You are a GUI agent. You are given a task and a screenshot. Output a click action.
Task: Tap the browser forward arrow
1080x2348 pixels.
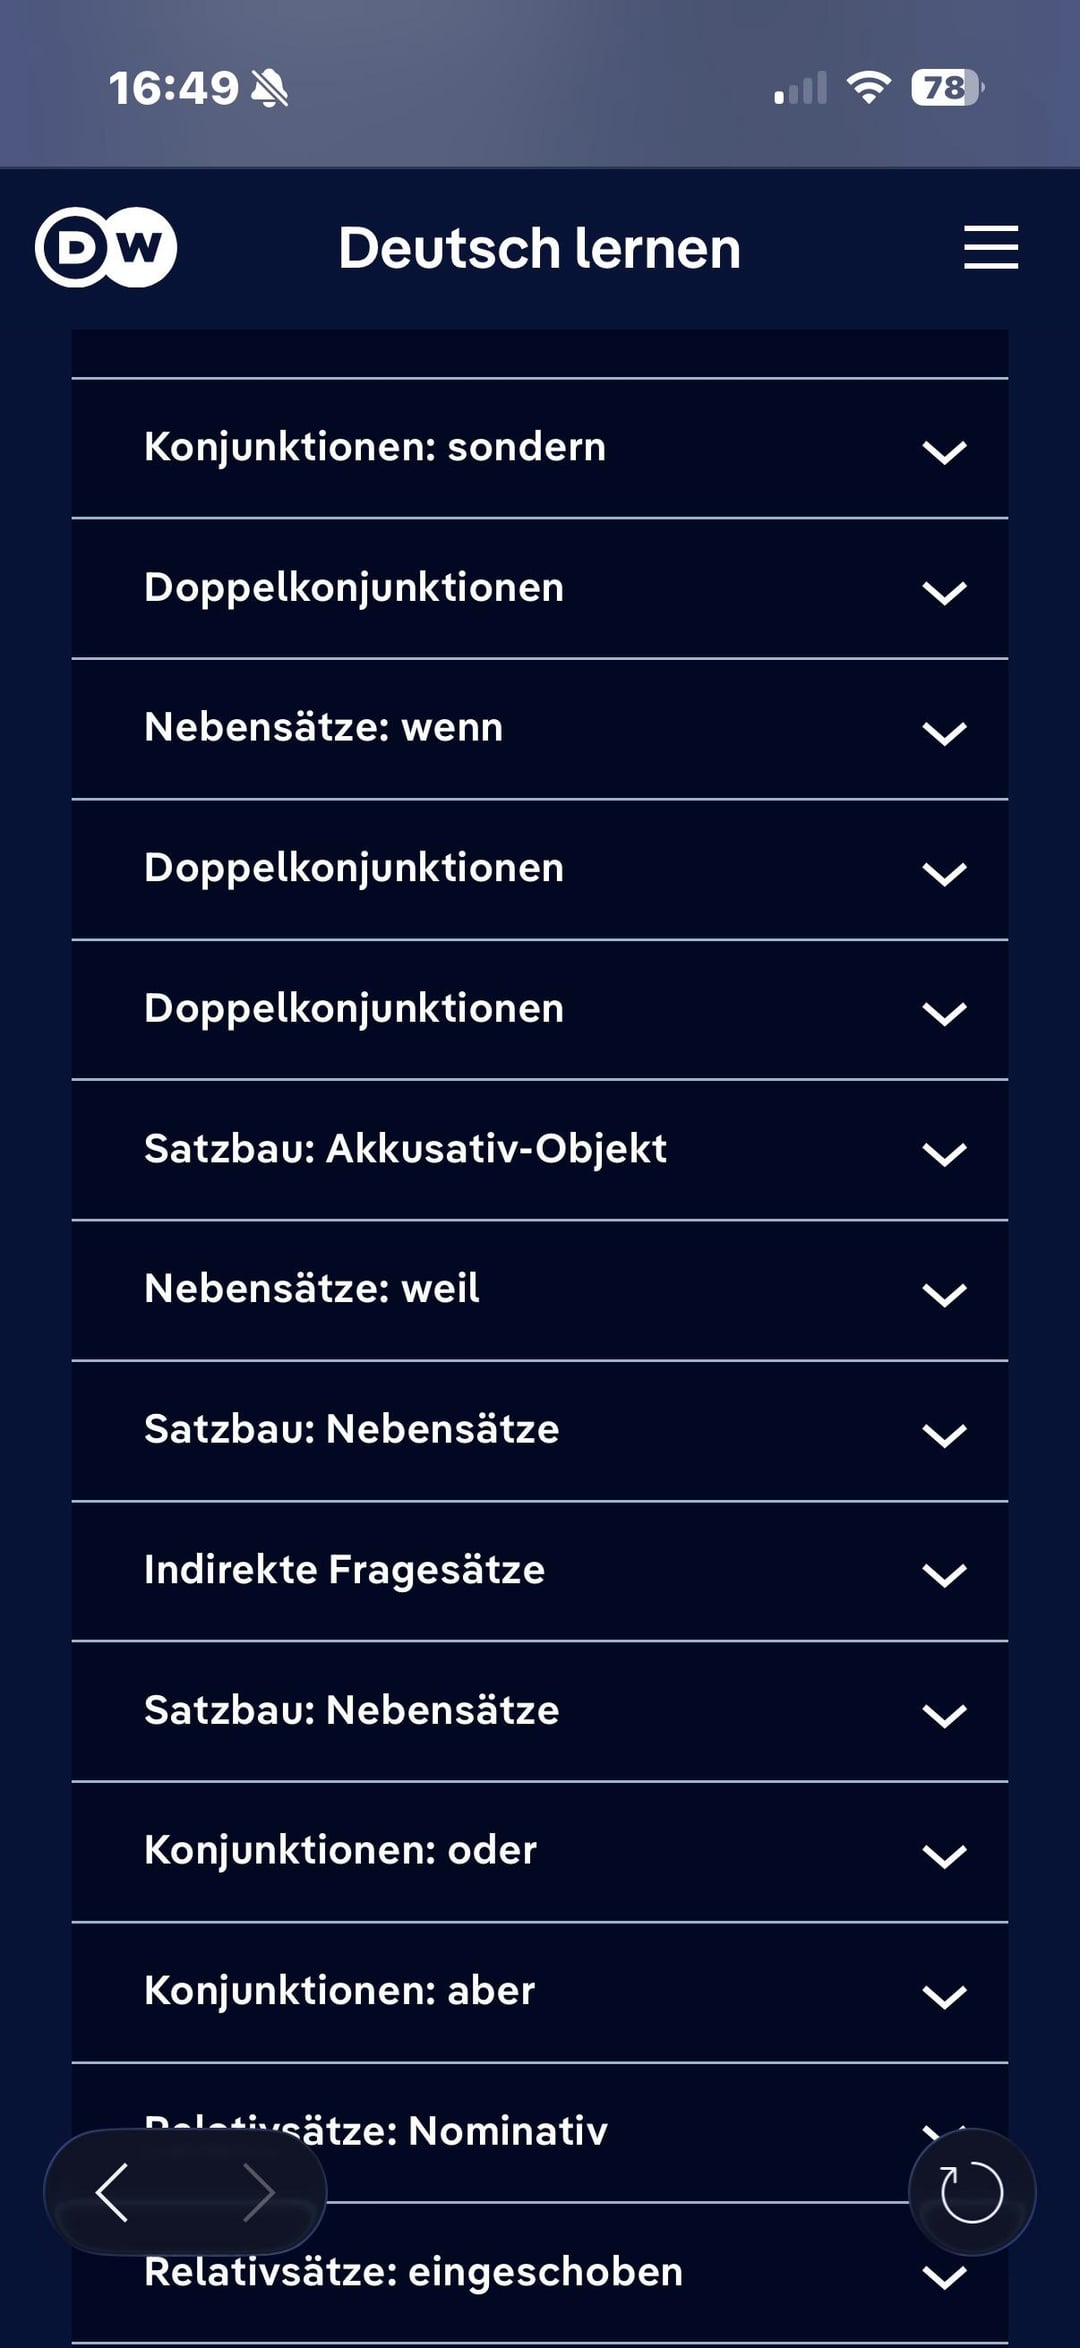pos(258,2192)
